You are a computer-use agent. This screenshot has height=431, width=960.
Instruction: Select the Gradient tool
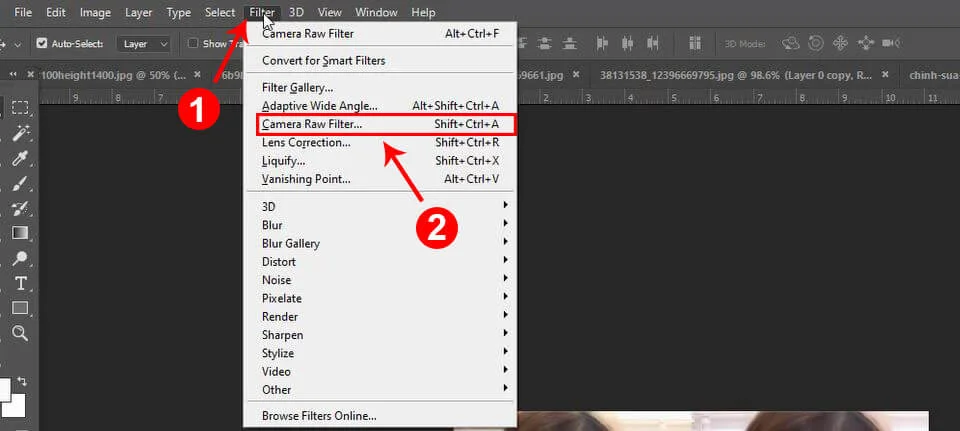(x=20, y=233)
